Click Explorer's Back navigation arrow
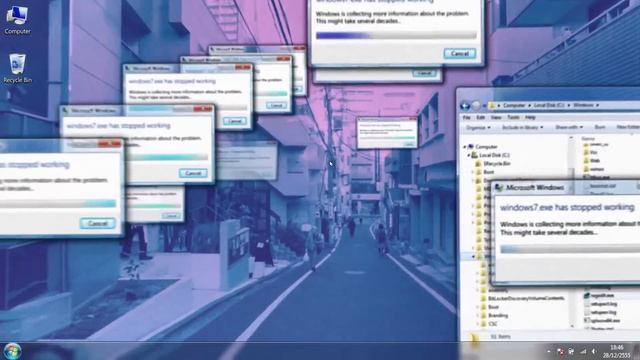The width and height of the screenshot is (640, 360). (465, 106)
